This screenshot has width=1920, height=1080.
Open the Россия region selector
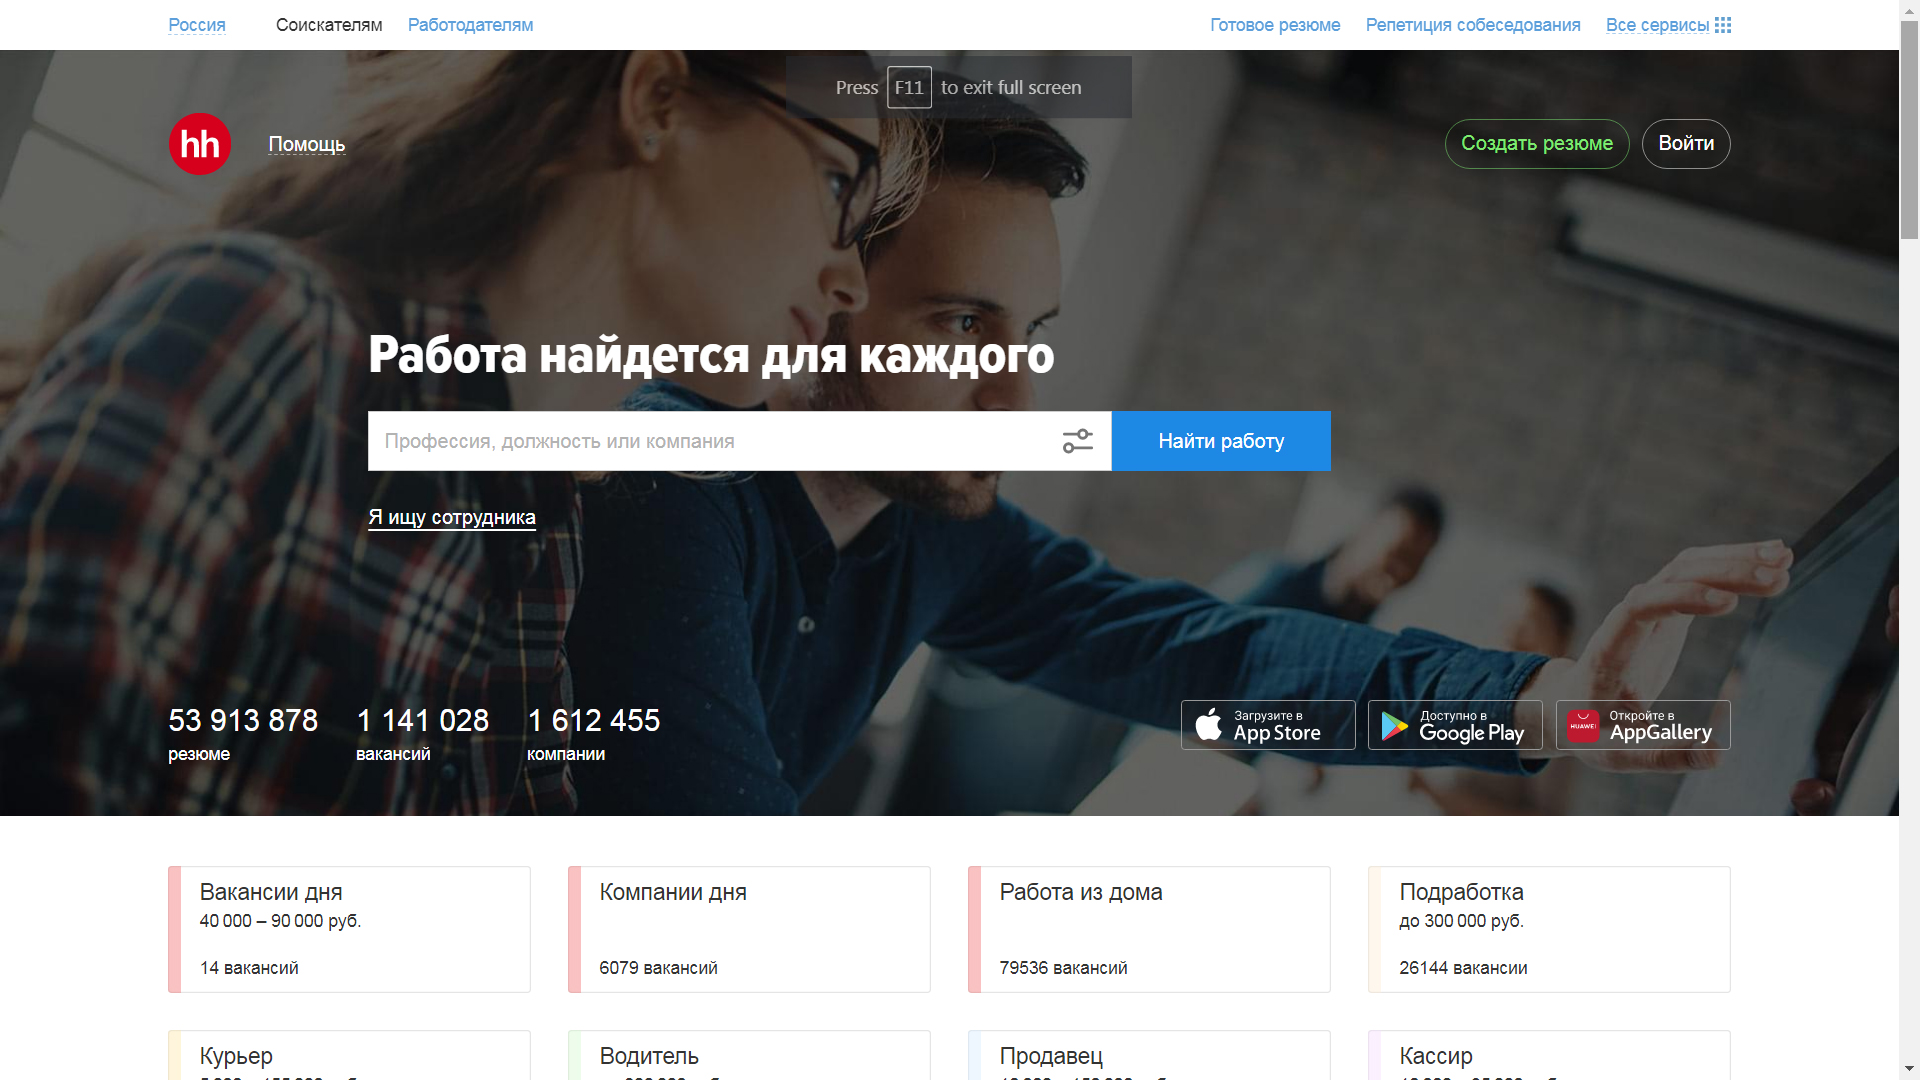click(197, 25)
